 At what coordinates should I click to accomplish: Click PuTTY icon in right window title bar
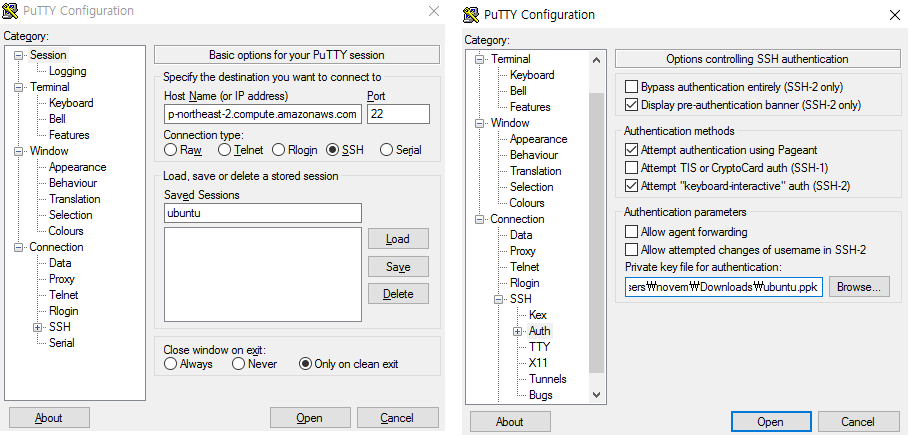pyautogui.click(x=472, y=15)
